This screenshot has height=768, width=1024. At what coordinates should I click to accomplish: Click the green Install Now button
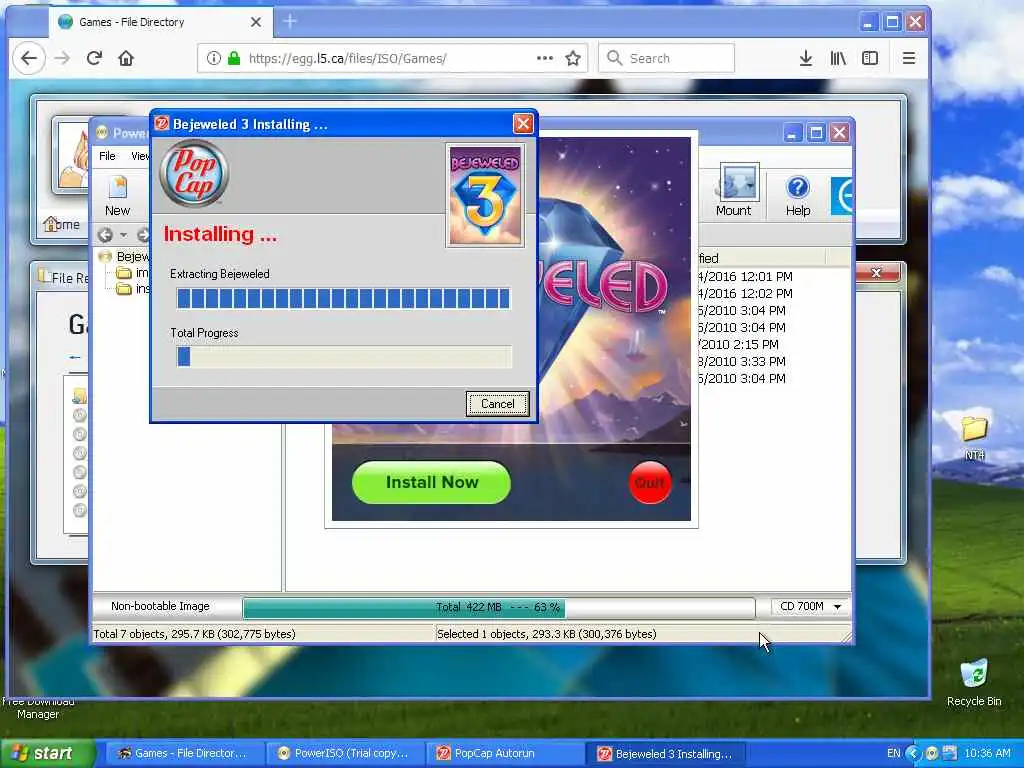431,483
